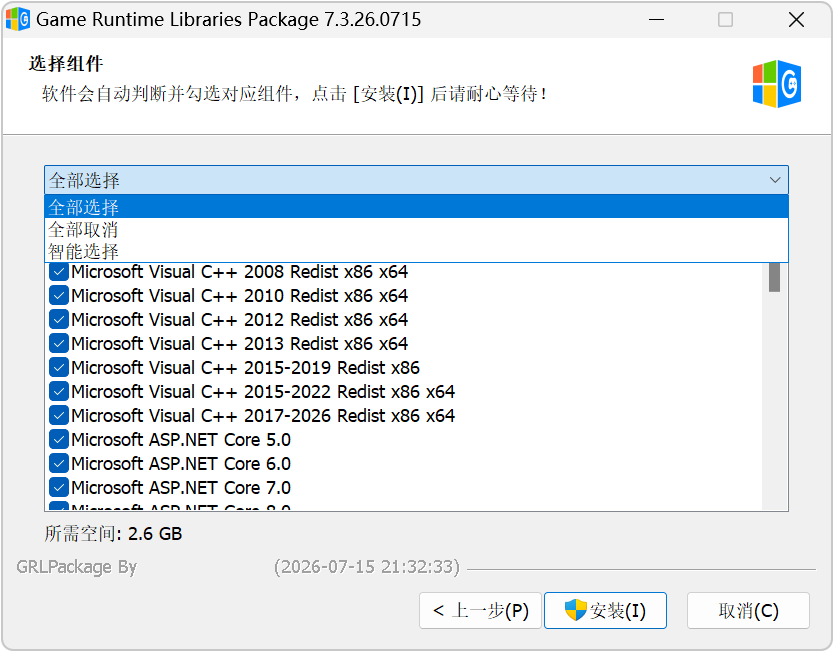Click the app icon in the title bar
This screenshot has height=654, width=834.
pyautogui.click(x=18, y=19)
